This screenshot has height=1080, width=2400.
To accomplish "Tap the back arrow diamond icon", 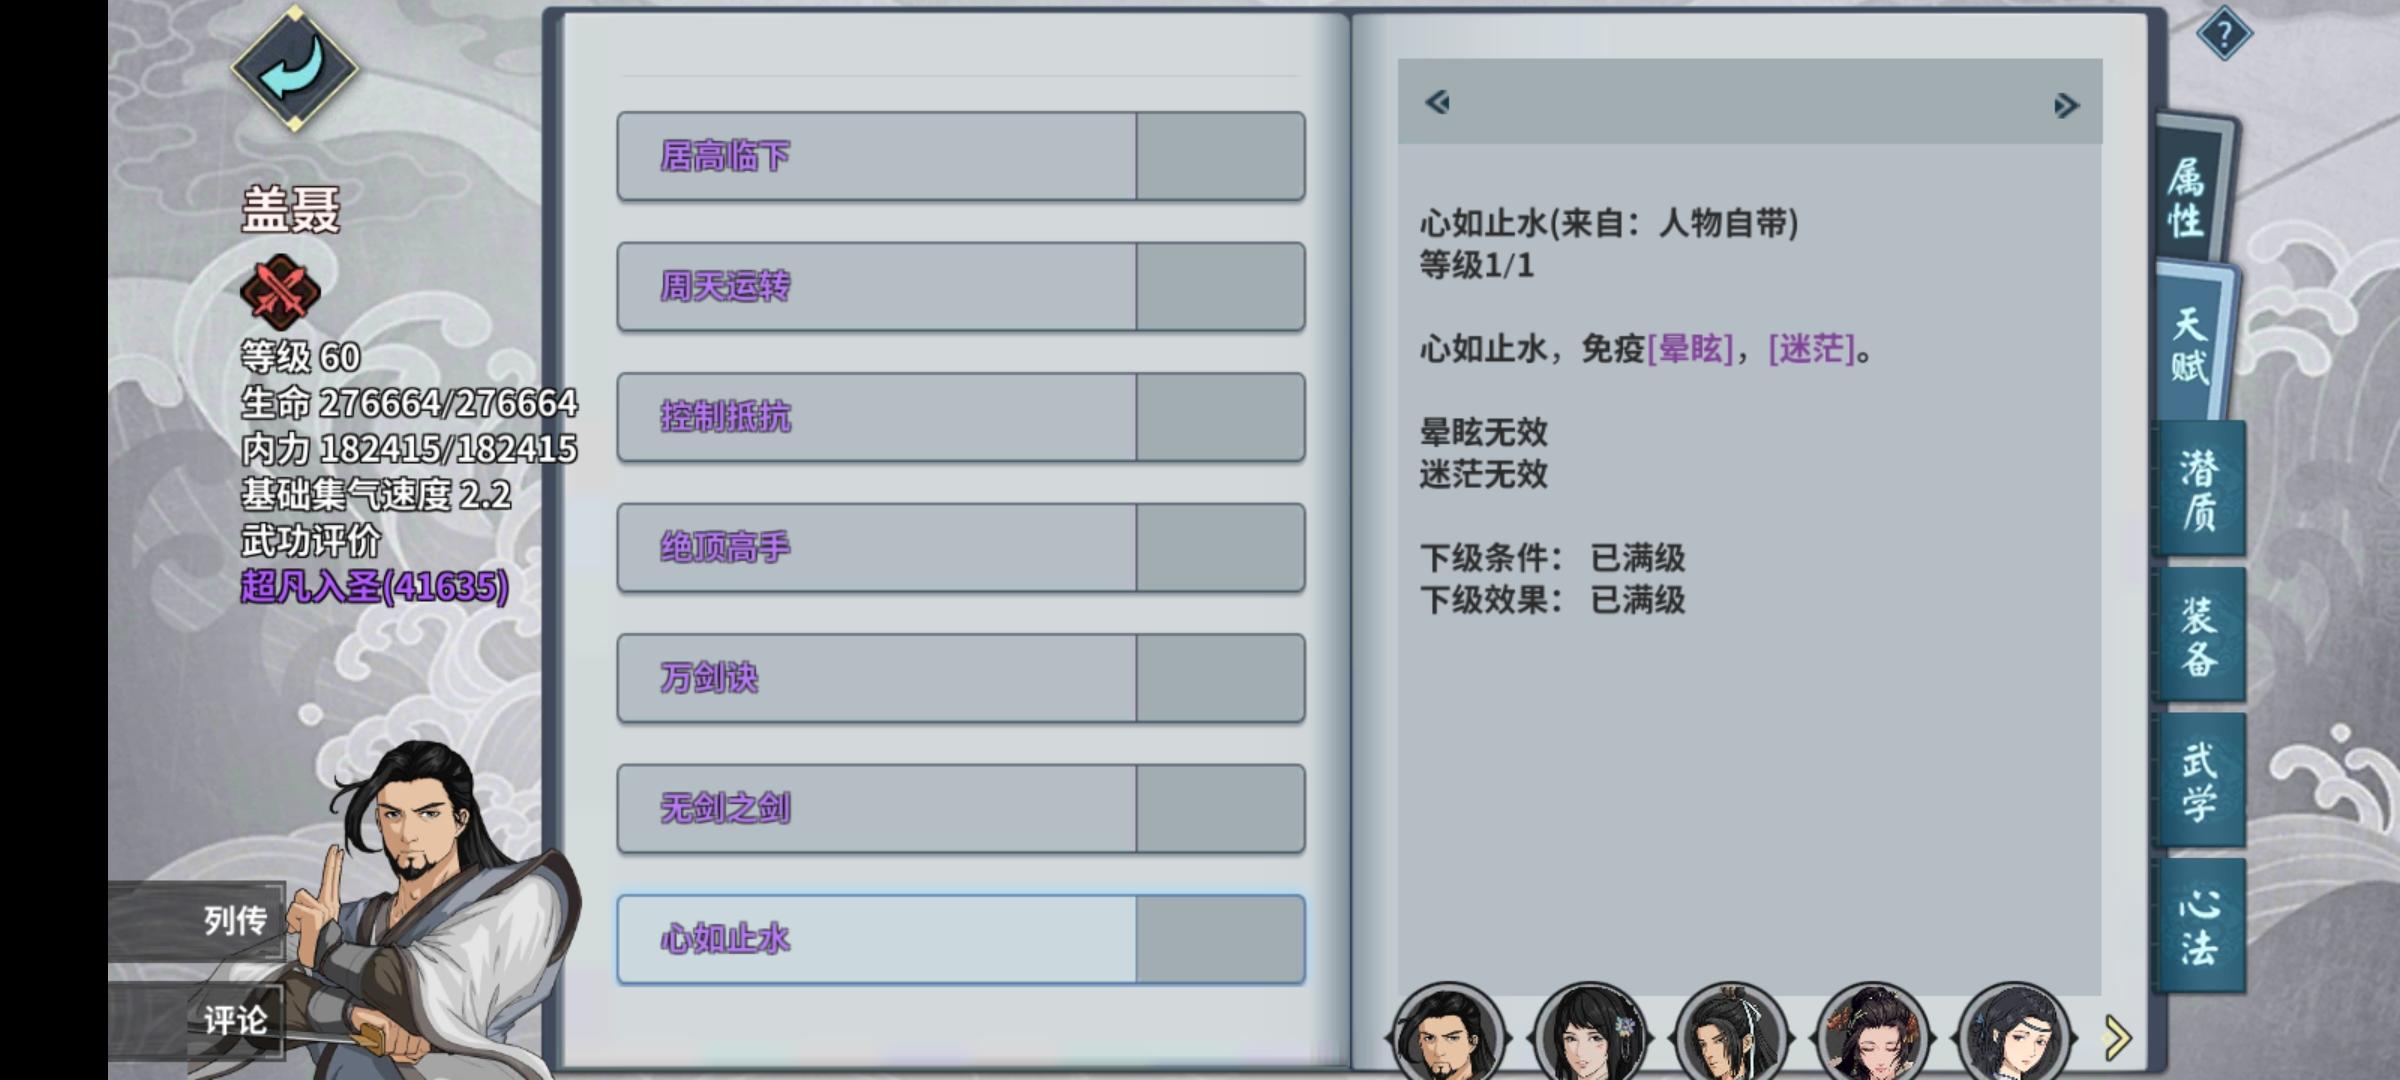I will 294,68.
